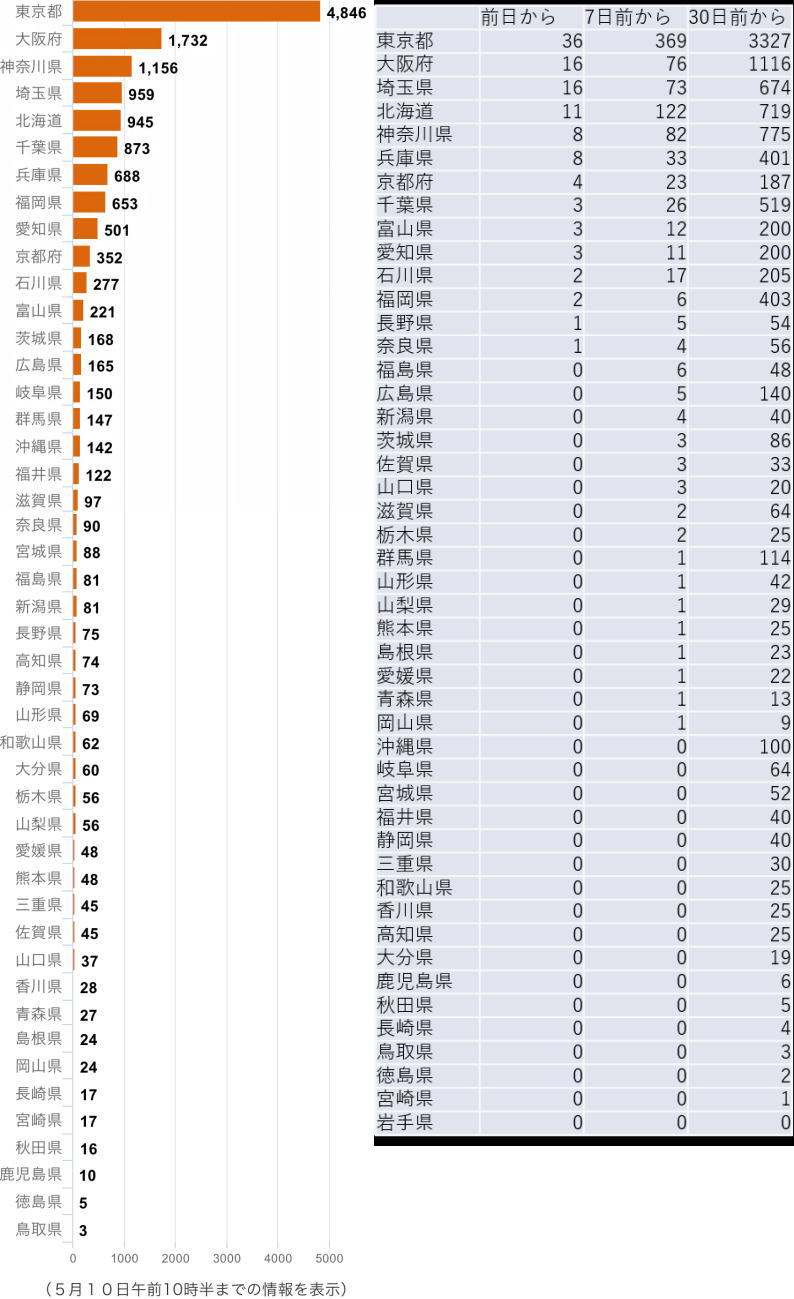Select the 4,846 value label in chart
This screenshot has height=1299, width=794.
tap(346, 13)
